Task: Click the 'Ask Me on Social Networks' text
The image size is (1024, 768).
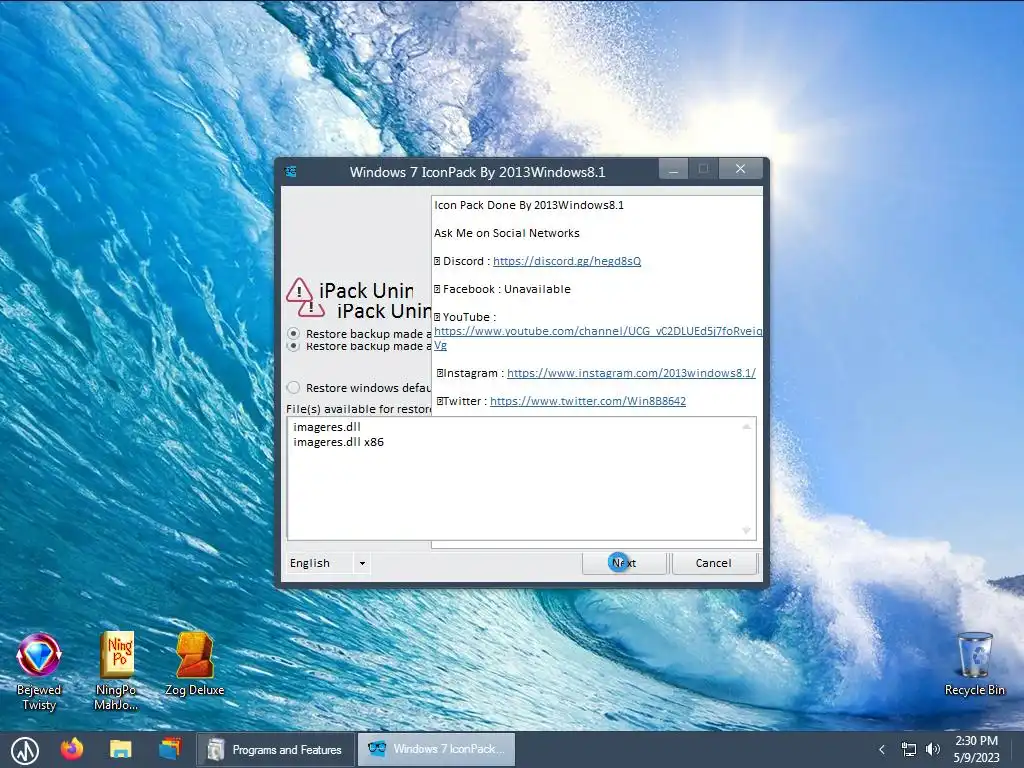Action: (507, 233)
